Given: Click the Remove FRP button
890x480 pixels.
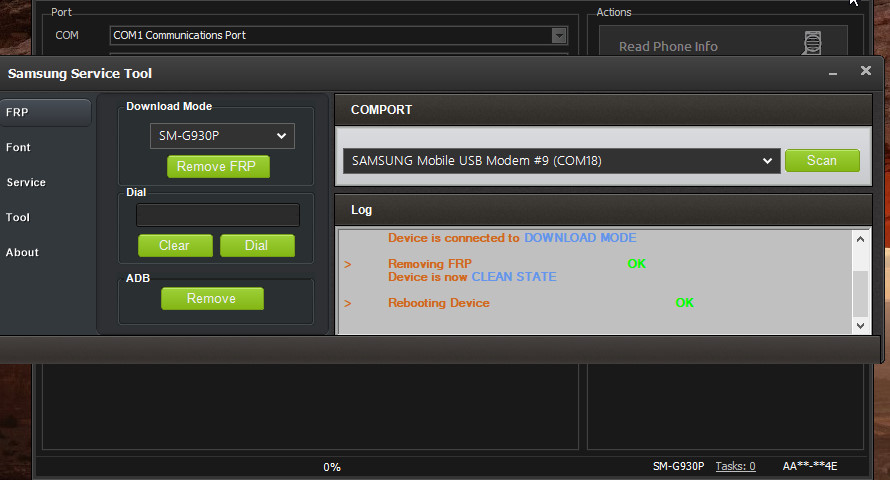Looking at the screenshot, I should pyautogui.click(x=218, y=167).
